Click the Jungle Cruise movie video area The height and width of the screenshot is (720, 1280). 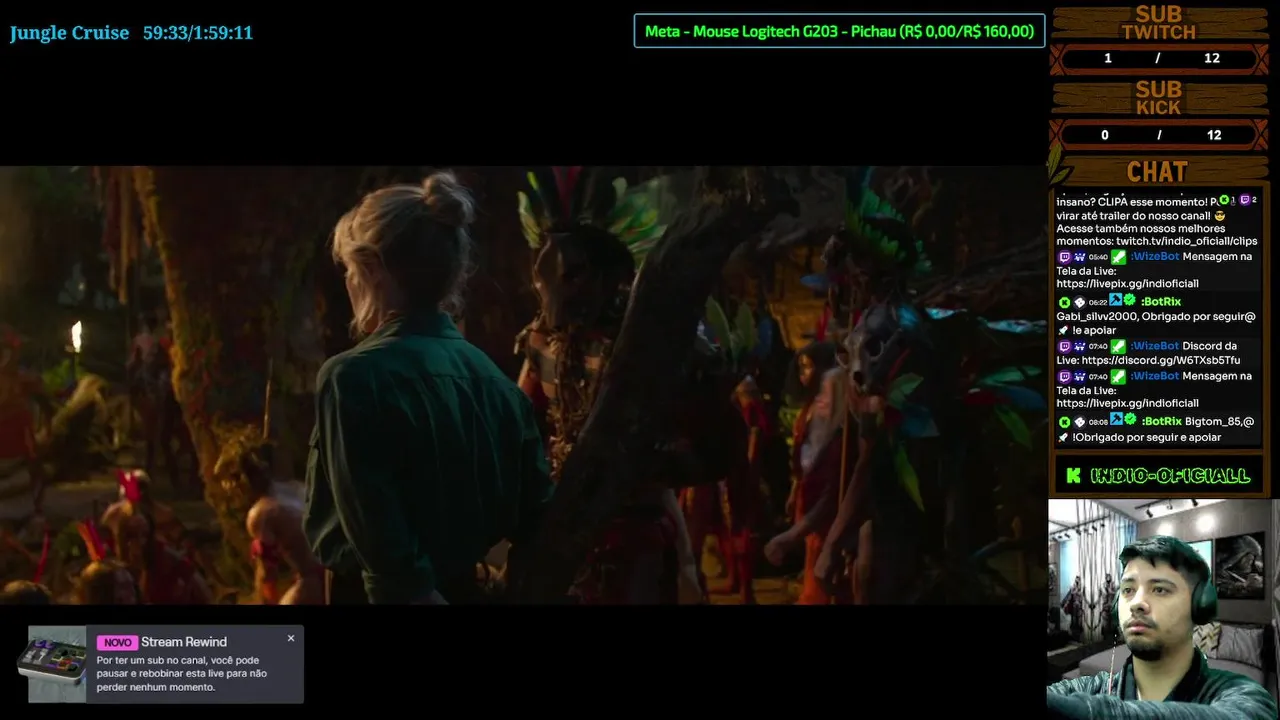point(523,385)
